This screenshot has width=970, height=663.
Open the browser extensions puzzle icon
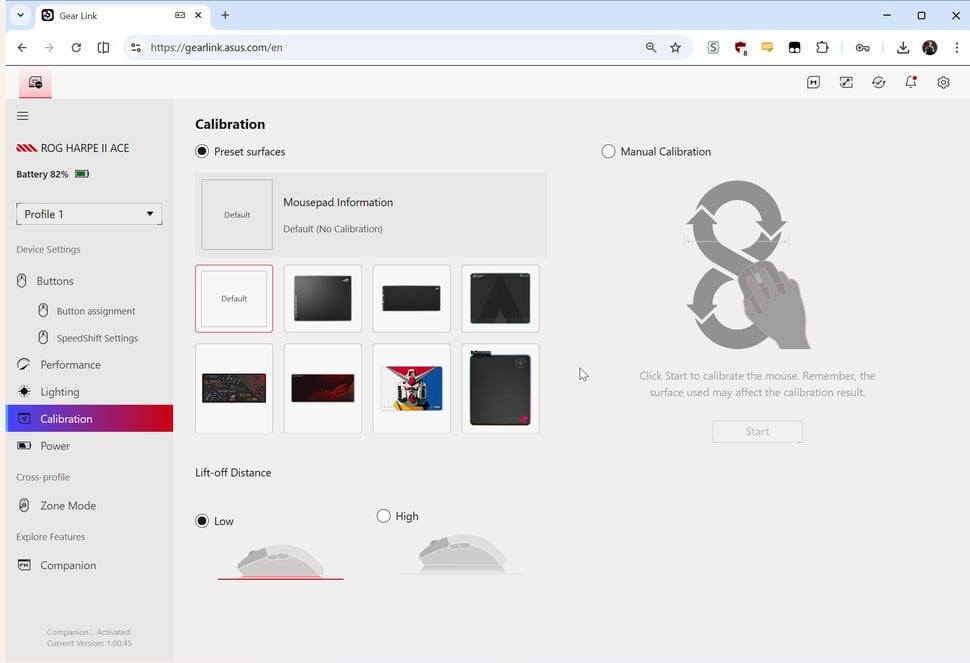click(x=822, y=47)
